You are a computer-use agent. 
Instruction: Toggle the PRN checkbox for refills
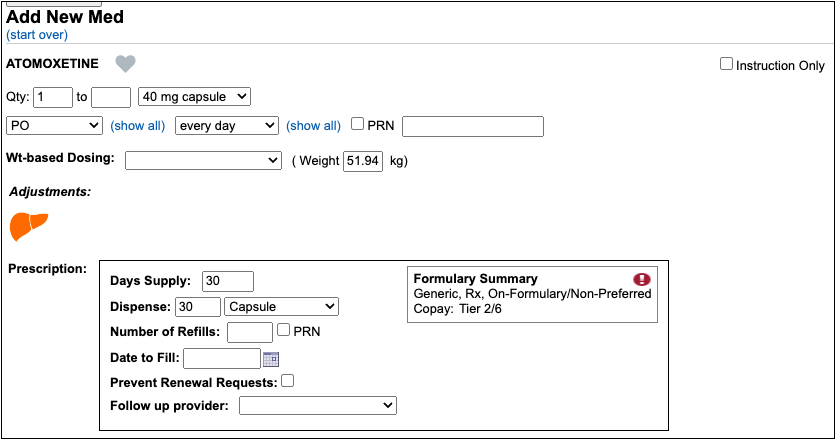[x=284, y=331]
